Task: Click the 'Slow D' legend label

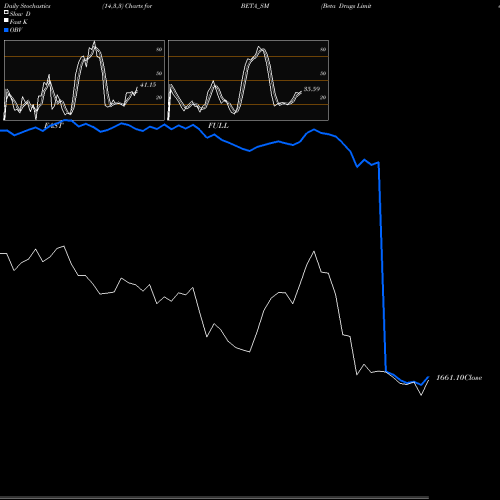Action: (x=20, y=14)
